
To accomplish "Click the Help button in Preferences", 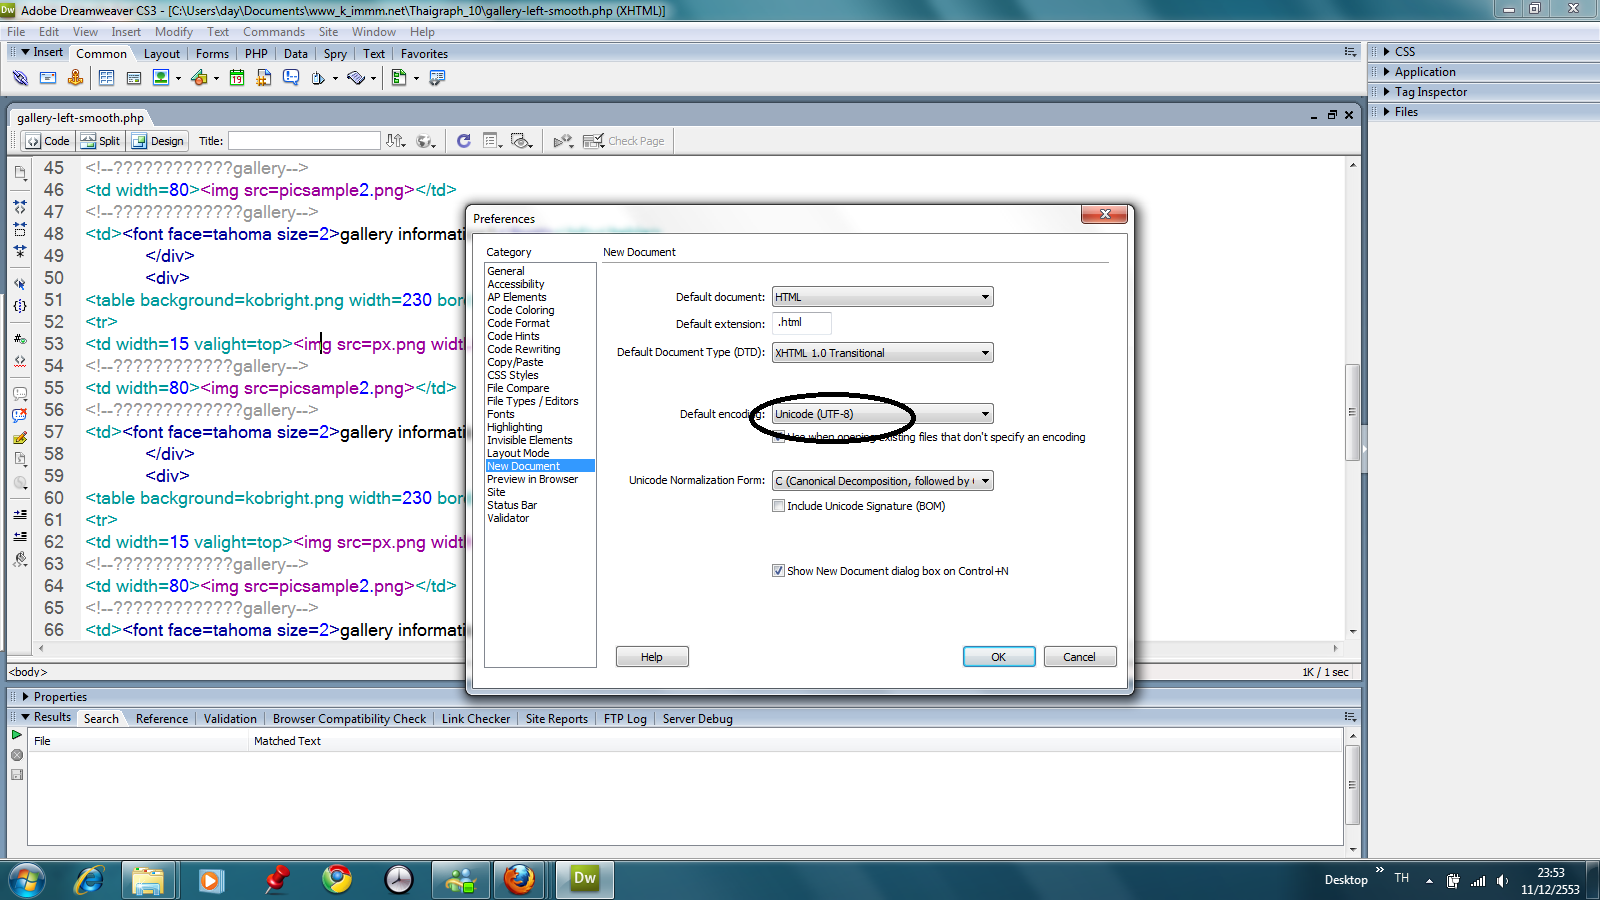I will pos(652,657).
